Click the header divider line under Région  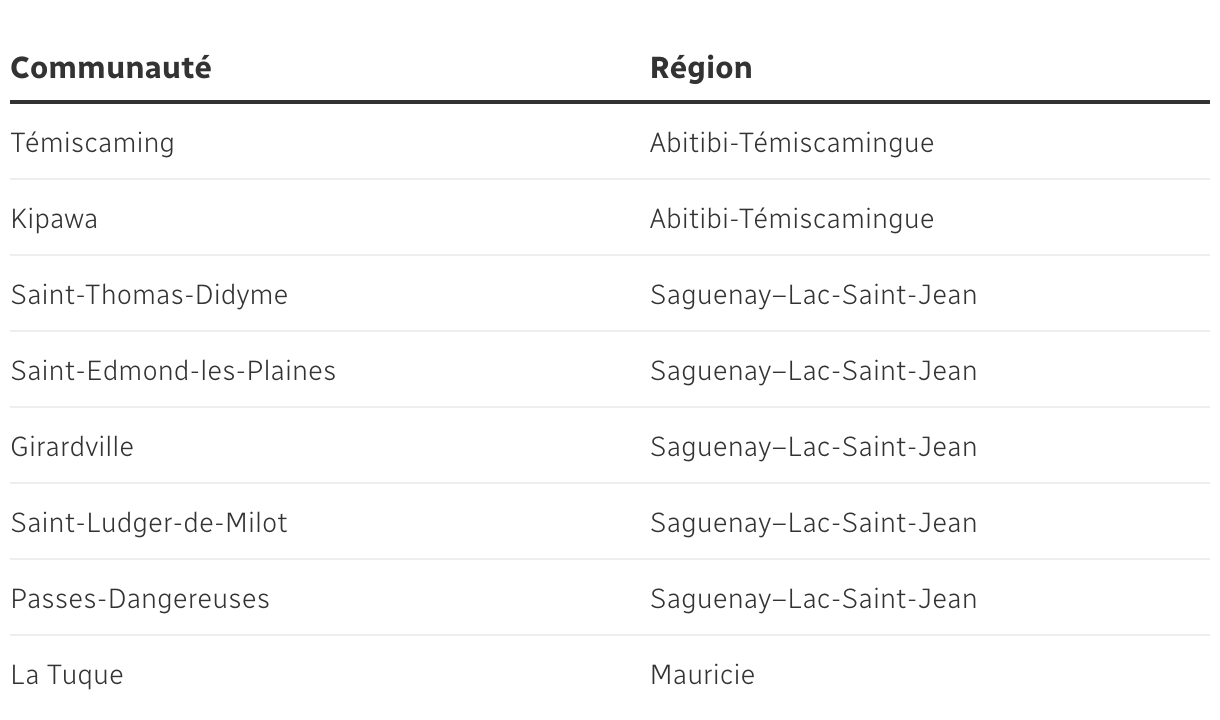click(x=900, y=102)
